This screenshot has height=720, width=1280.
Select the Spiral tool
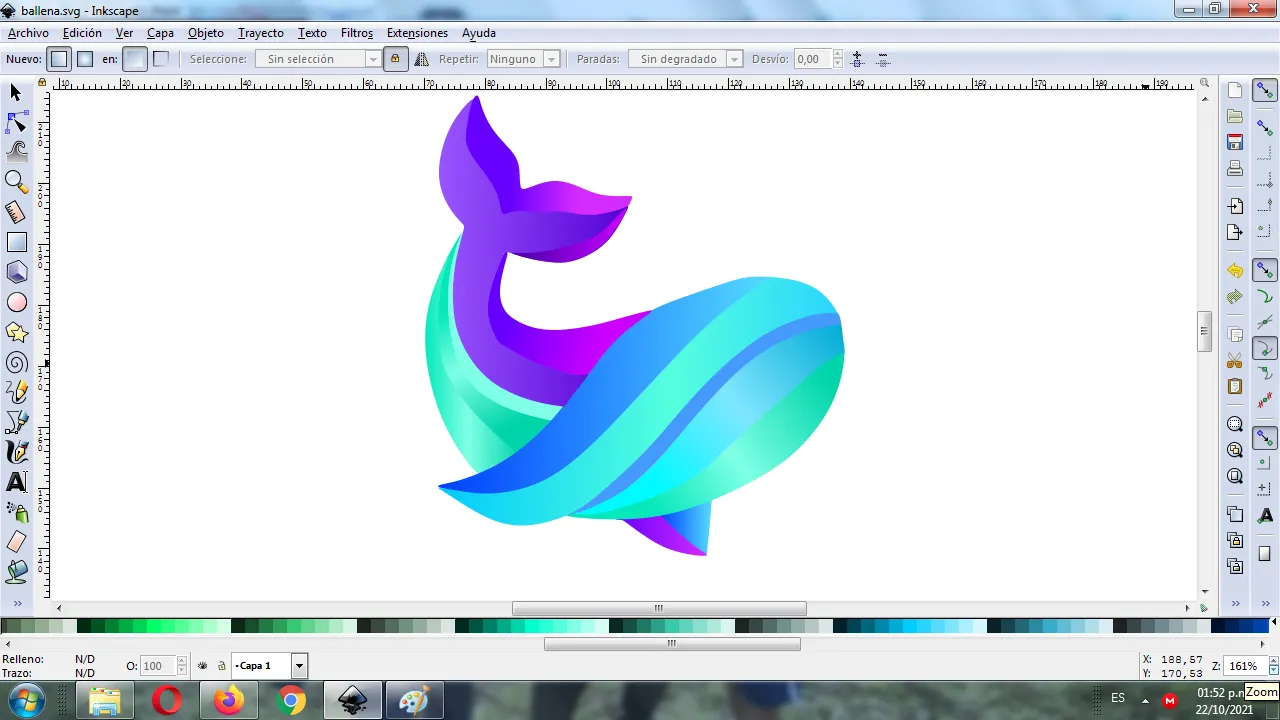click(16, 362)
